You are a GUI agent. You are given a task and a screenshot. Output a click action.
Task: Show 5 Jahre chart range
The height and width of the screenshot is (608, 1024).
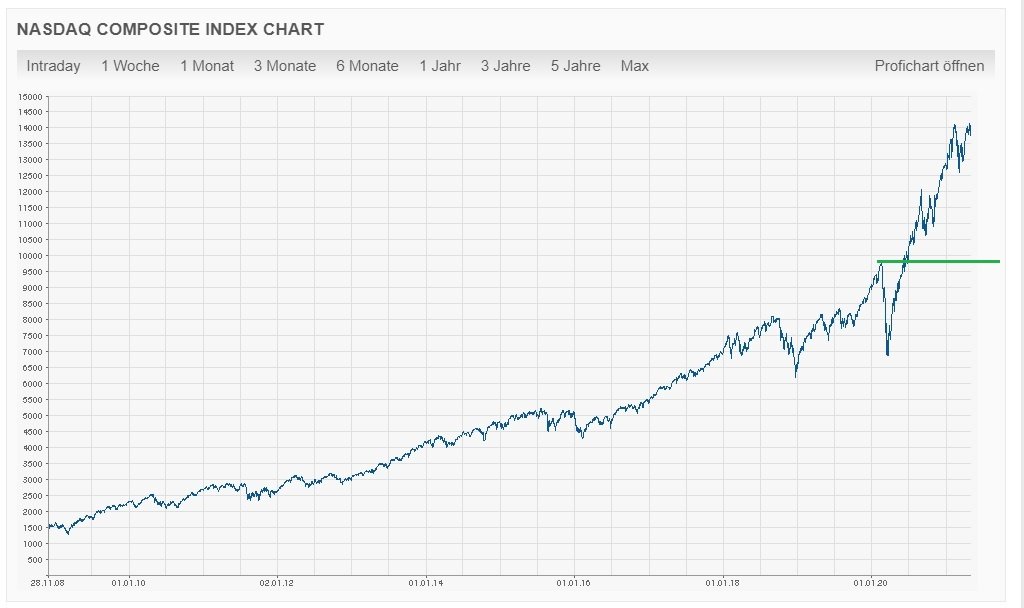click(576, 66)
